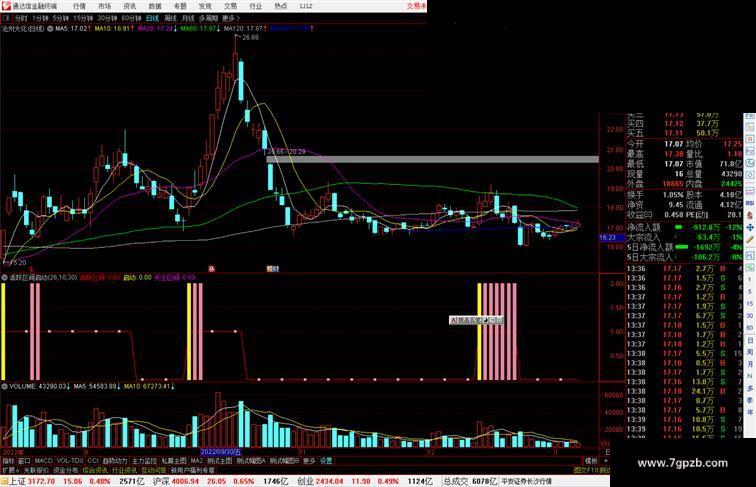Screen dimensions: 756x487
Task: Click the 创业 index value 2434.04
Action: 329,481
